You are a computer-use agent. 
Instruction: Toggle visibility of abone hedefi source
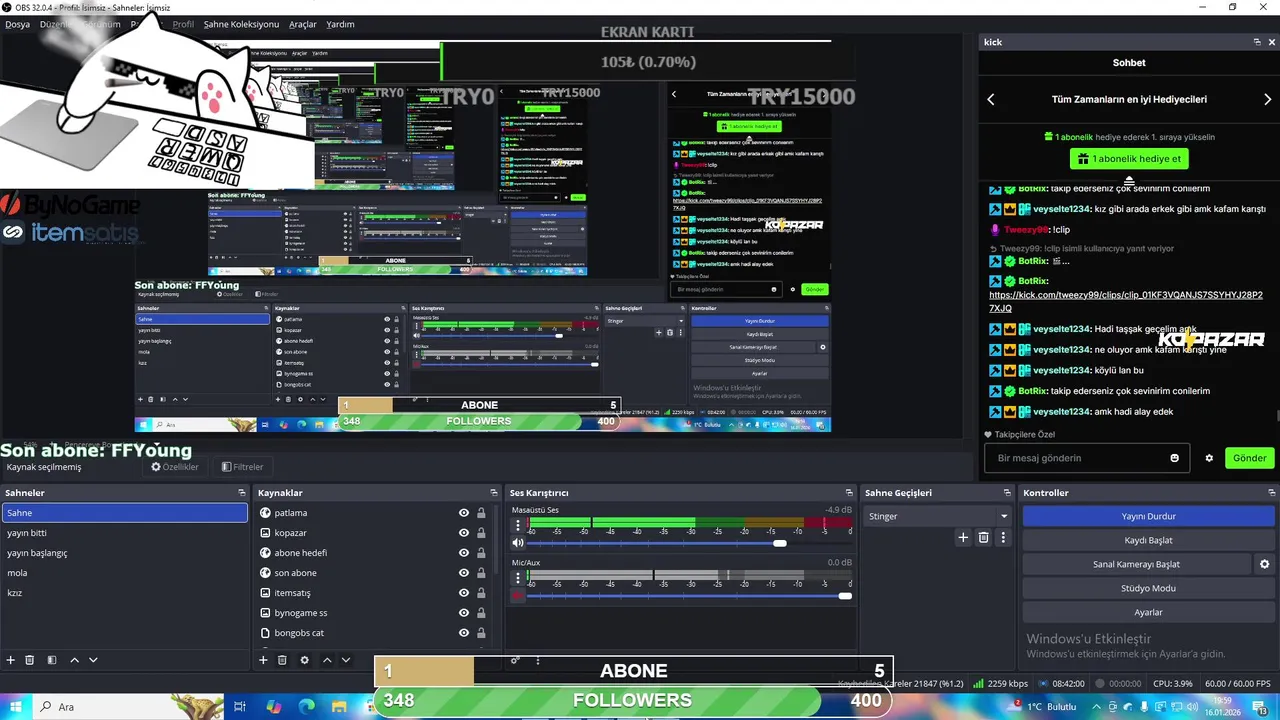coord(464,553)
